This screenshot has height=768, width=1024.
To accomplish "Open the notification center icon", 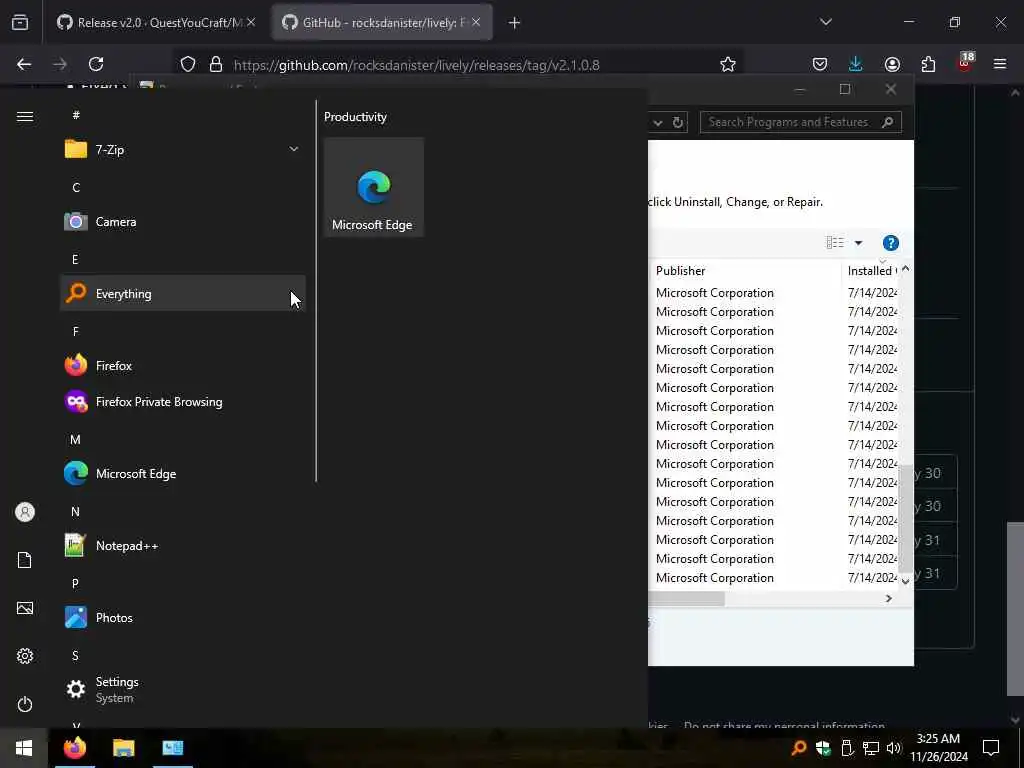I will click(991, 748).
